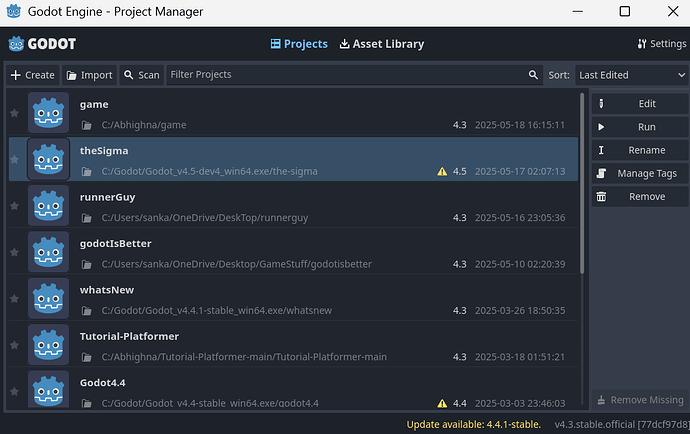Switch to the Projects tab

(299, 44)
